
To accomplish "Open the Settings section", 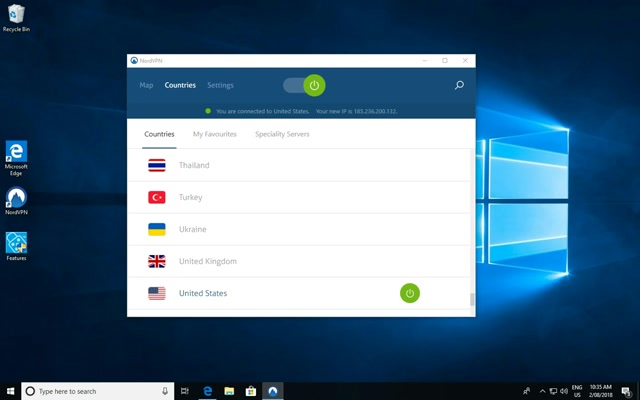I will pos(220,86).
